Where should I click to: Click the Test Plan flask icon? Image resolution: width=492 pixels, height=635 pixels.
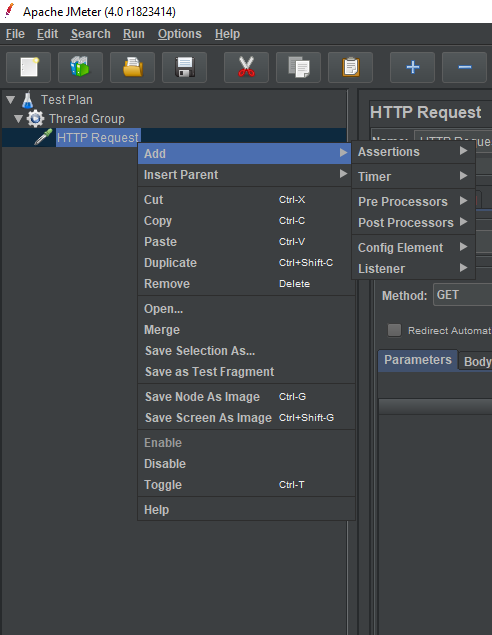click(28, 100)
